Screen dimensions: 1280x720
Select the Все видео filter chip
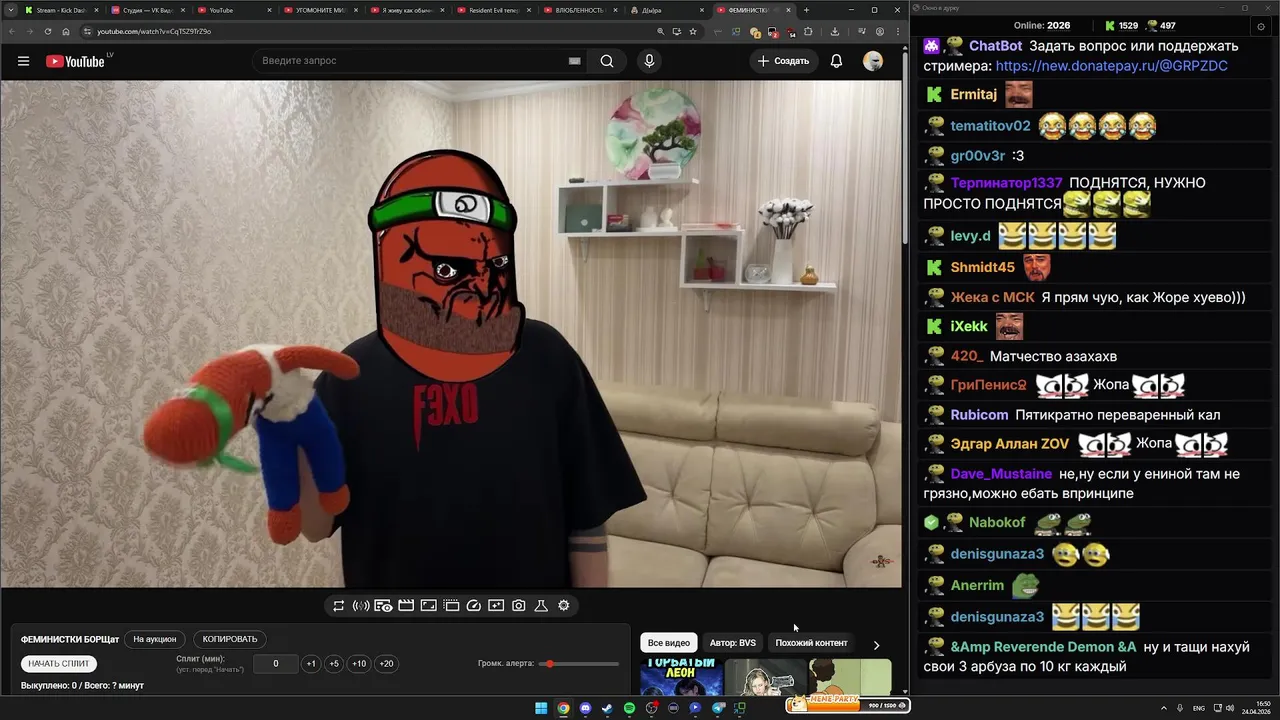click(669, 643)
